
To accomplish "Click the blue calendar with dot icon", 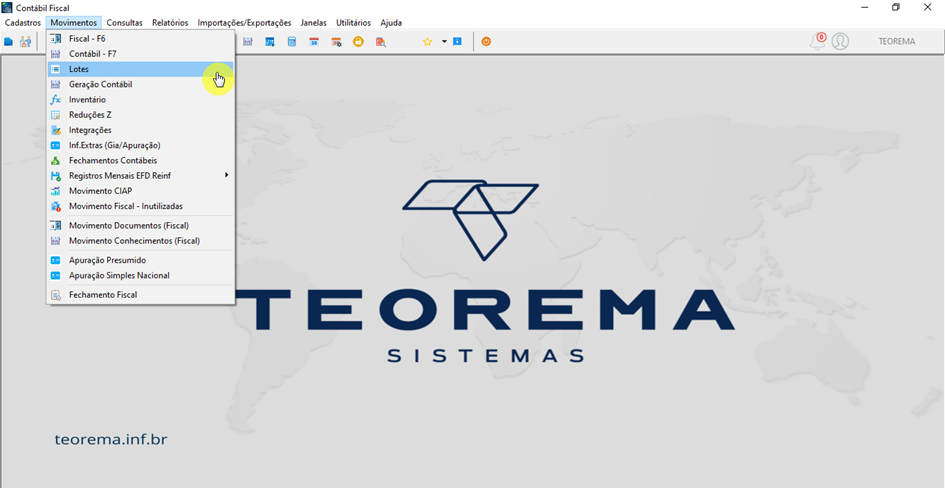I will click(x=270, y=42).
